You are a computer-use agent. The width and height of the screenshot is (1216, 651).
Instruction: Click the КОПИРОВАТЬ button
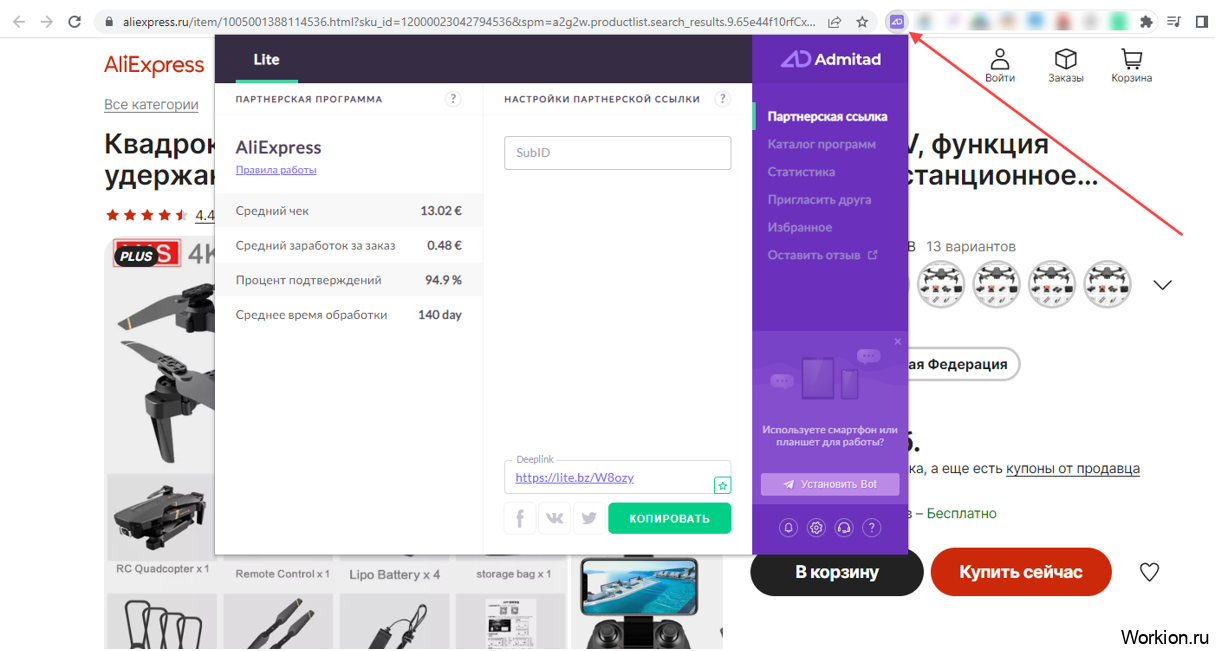click(x=670, y=518)
